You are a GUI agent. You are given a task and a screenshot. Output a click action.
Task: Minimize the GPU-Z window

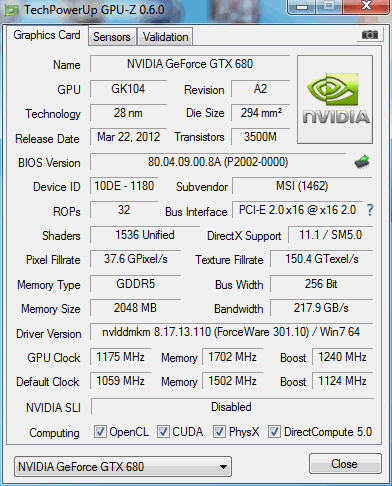302,7
